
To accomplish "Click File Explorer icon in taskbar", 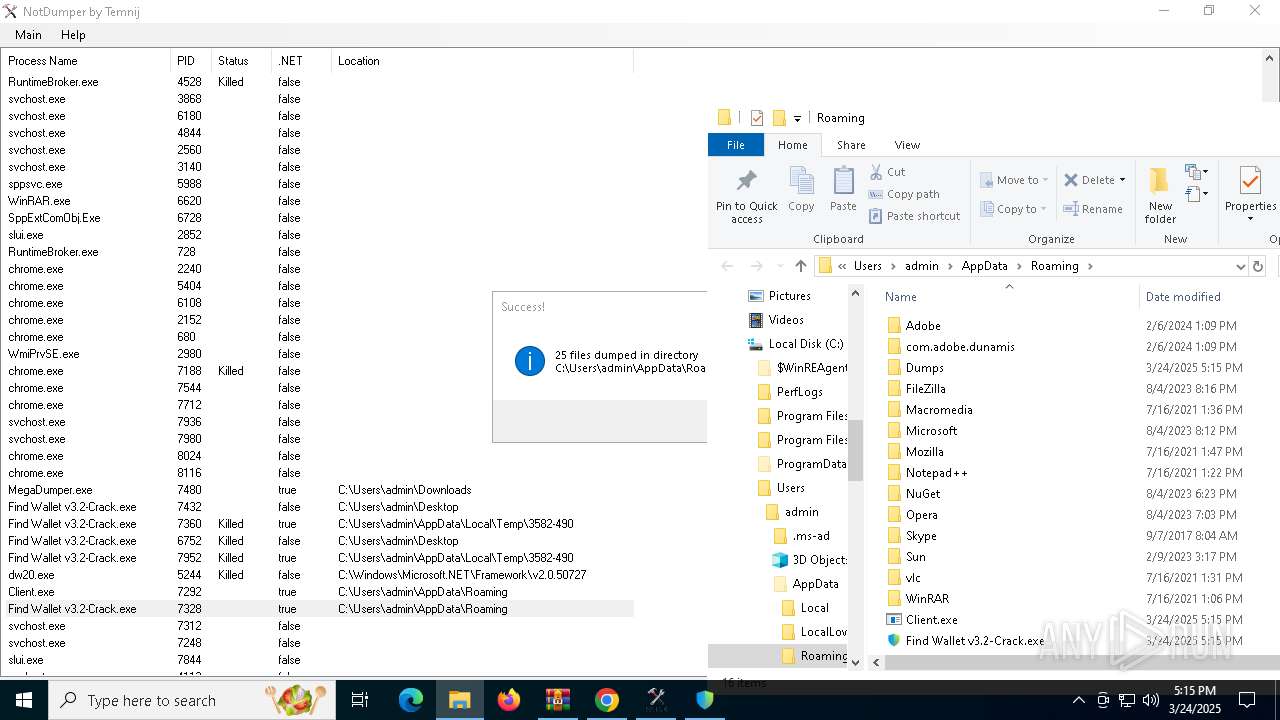I will click(x=460, y=700).
